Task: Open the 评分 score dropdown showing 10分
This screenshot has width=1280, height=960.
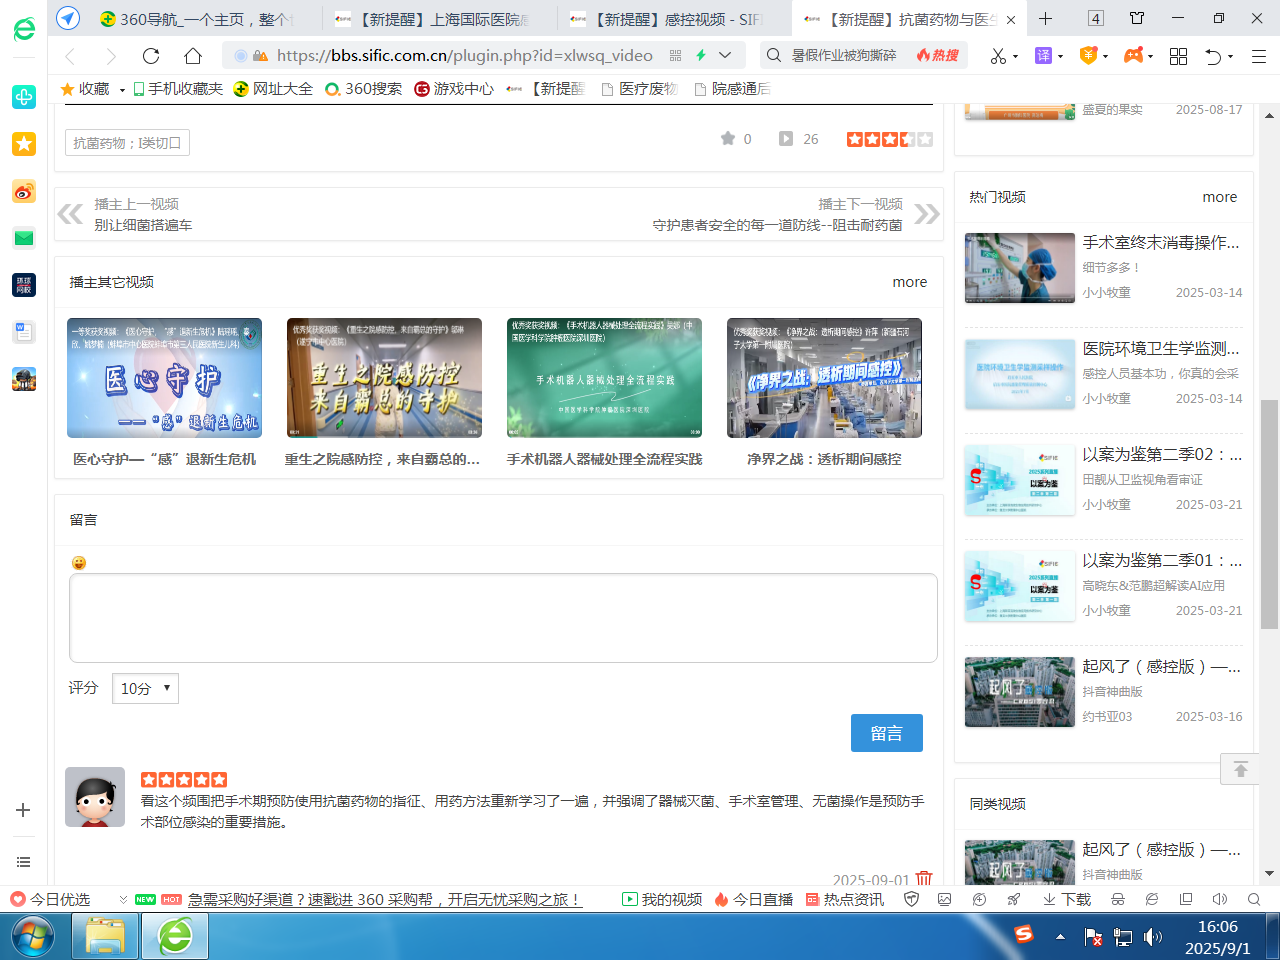Action: tap(145, 688)
